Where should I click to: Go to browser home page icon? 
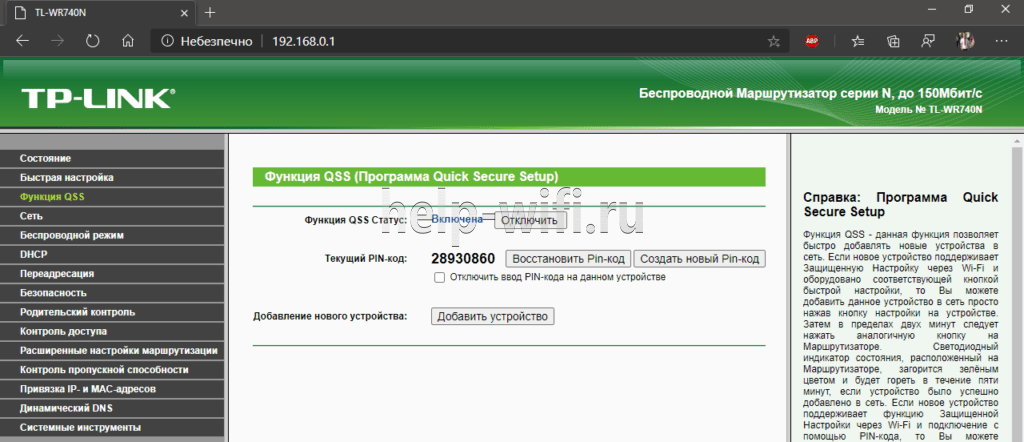click(128, 41)
